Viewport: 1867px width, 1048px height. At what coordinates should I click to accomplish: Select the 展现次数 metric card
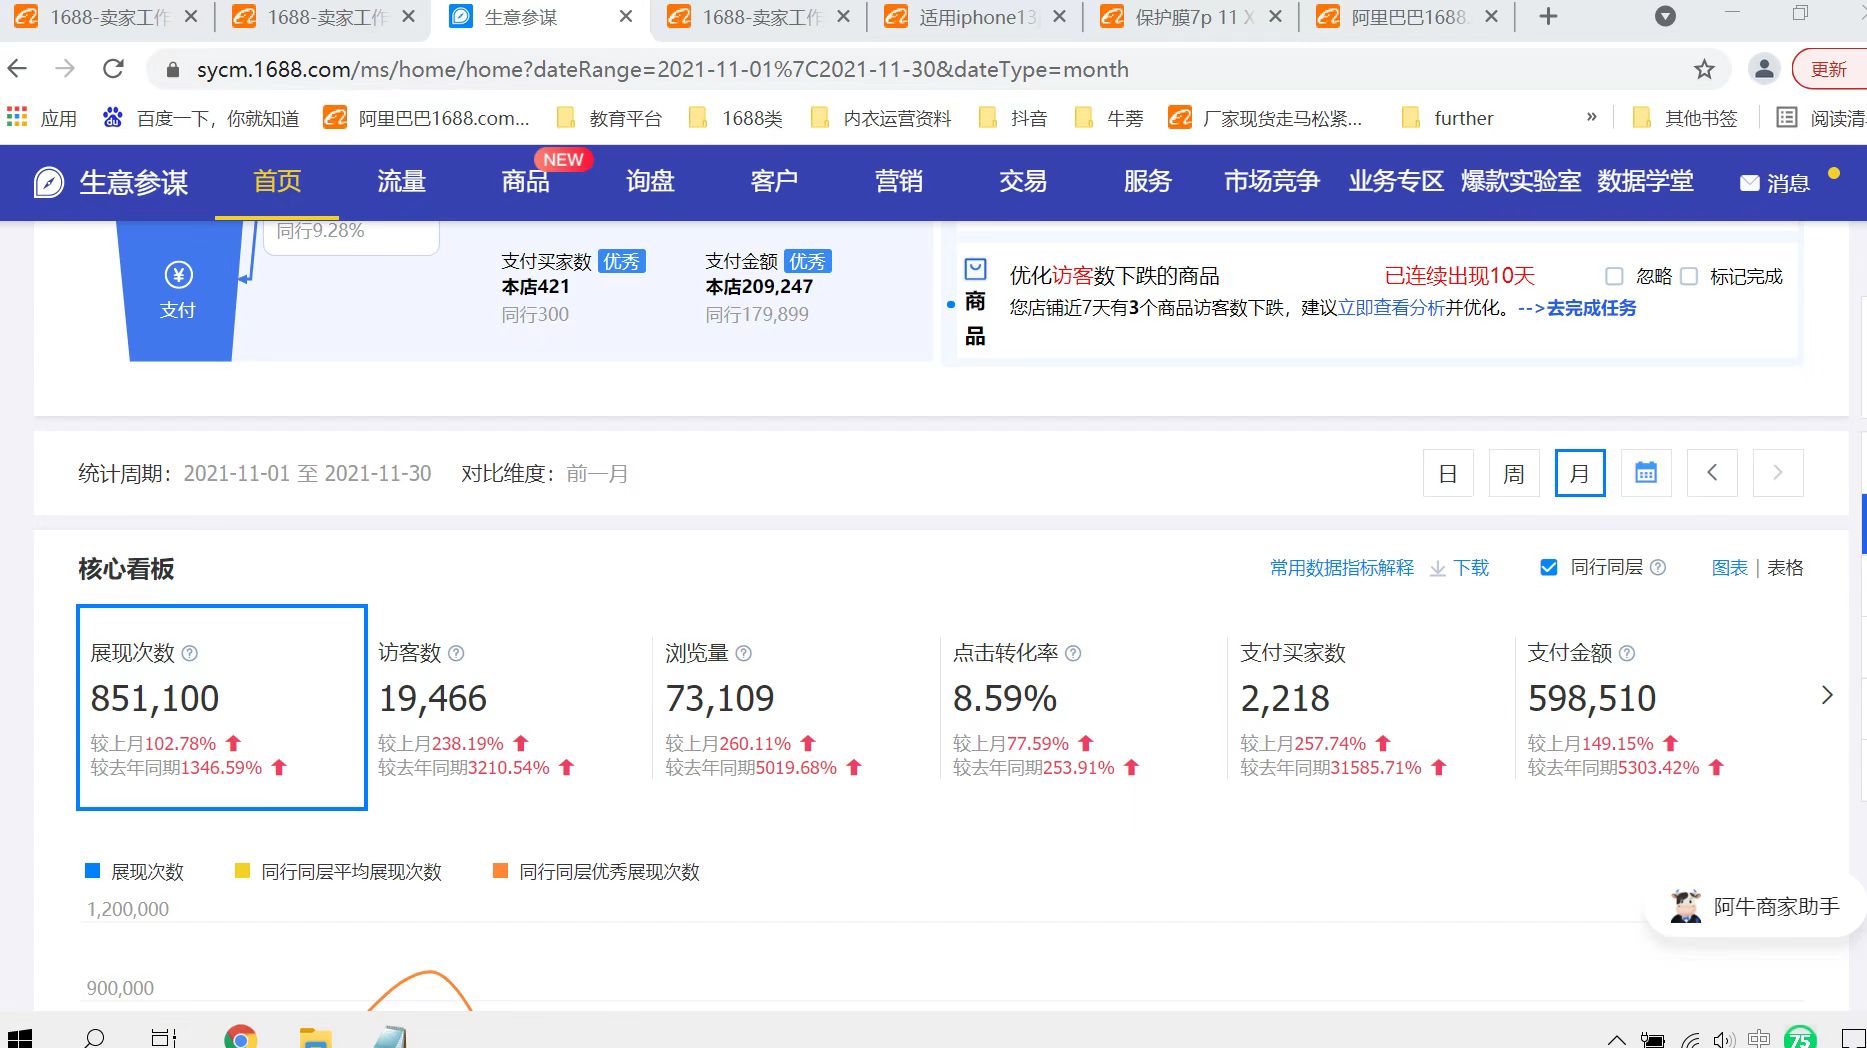(x=222, y=707)
